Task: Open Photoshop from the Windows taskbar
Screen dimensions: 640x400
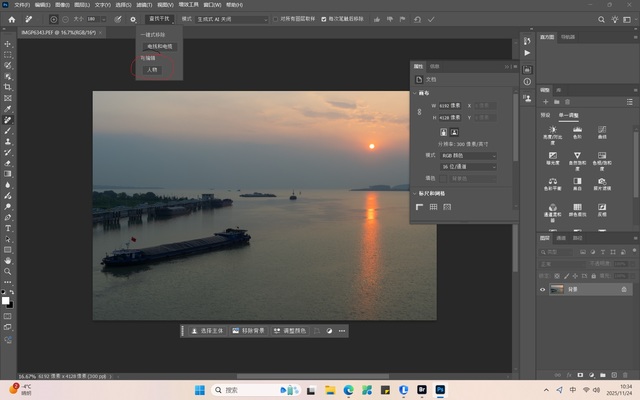Action: pos(440,389)
